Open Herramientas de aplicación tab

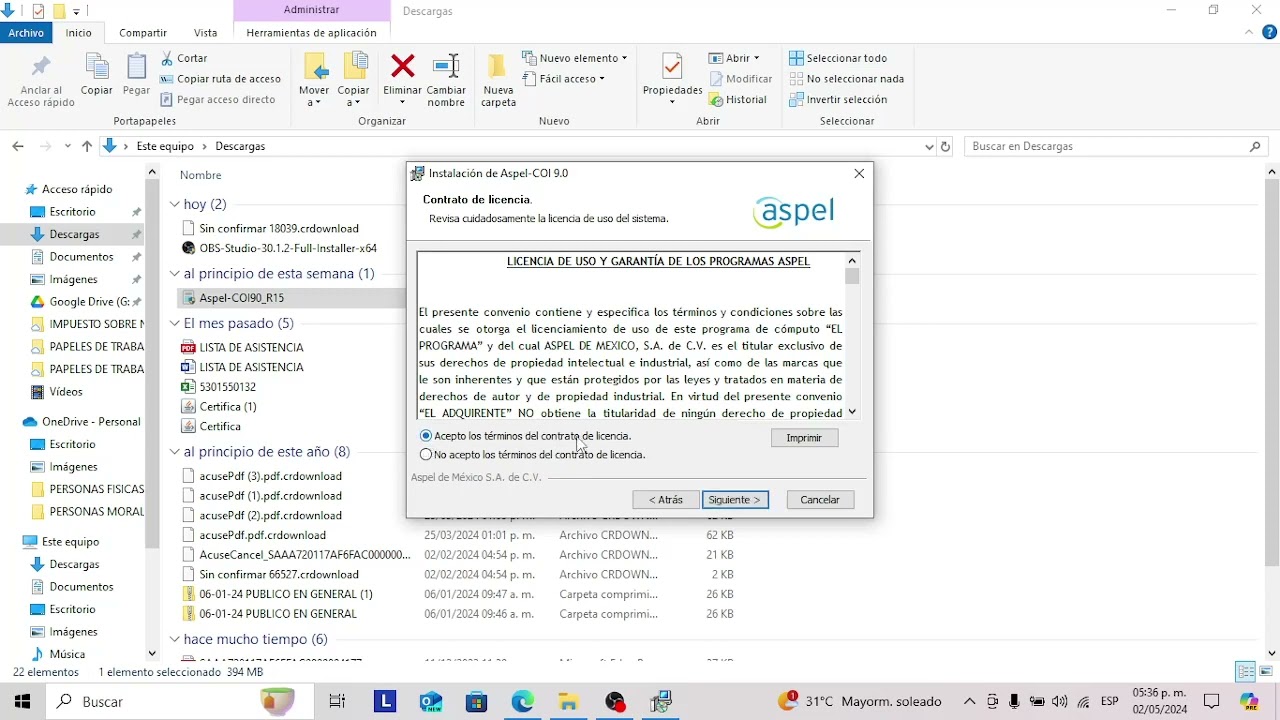(311, 32)
